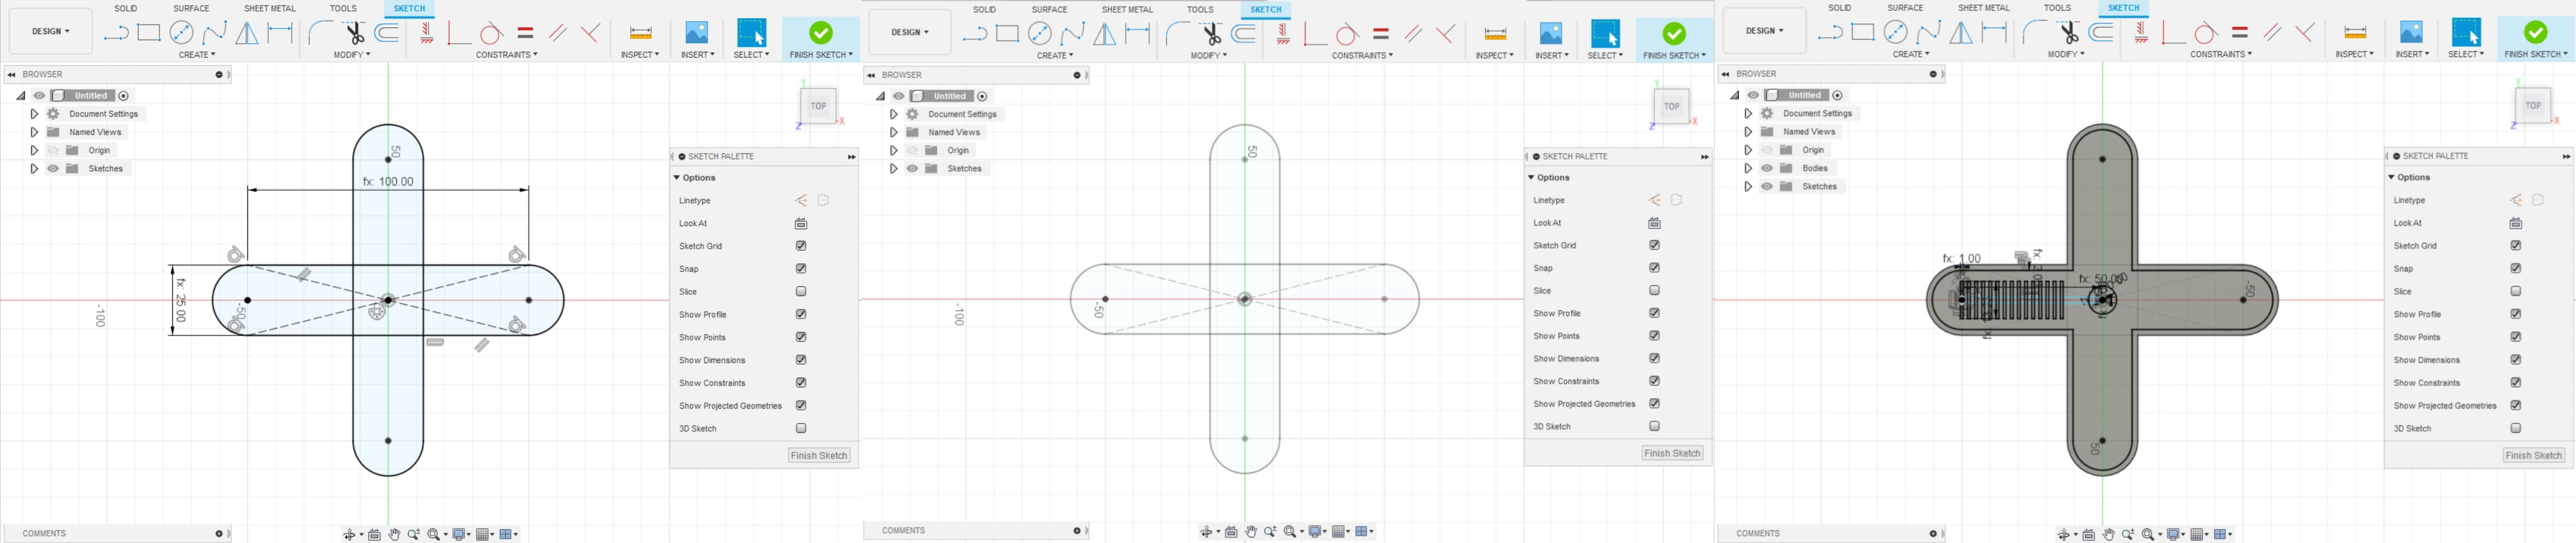Click Finish Sketch button in left Sketch Palette

(819, 455)
